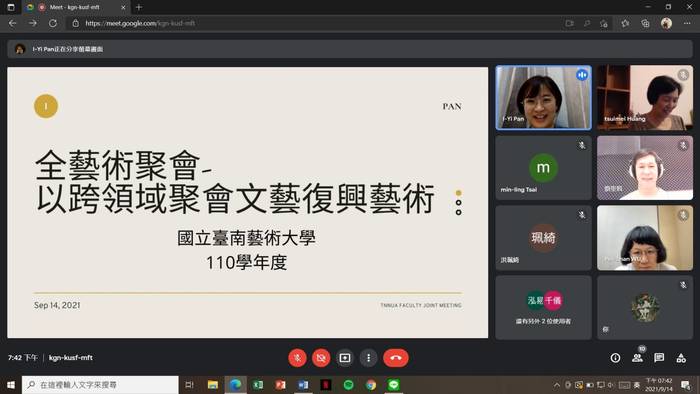Unmute microphone in Meet call controls
This screenshot has height=394, width=700.
297,358
